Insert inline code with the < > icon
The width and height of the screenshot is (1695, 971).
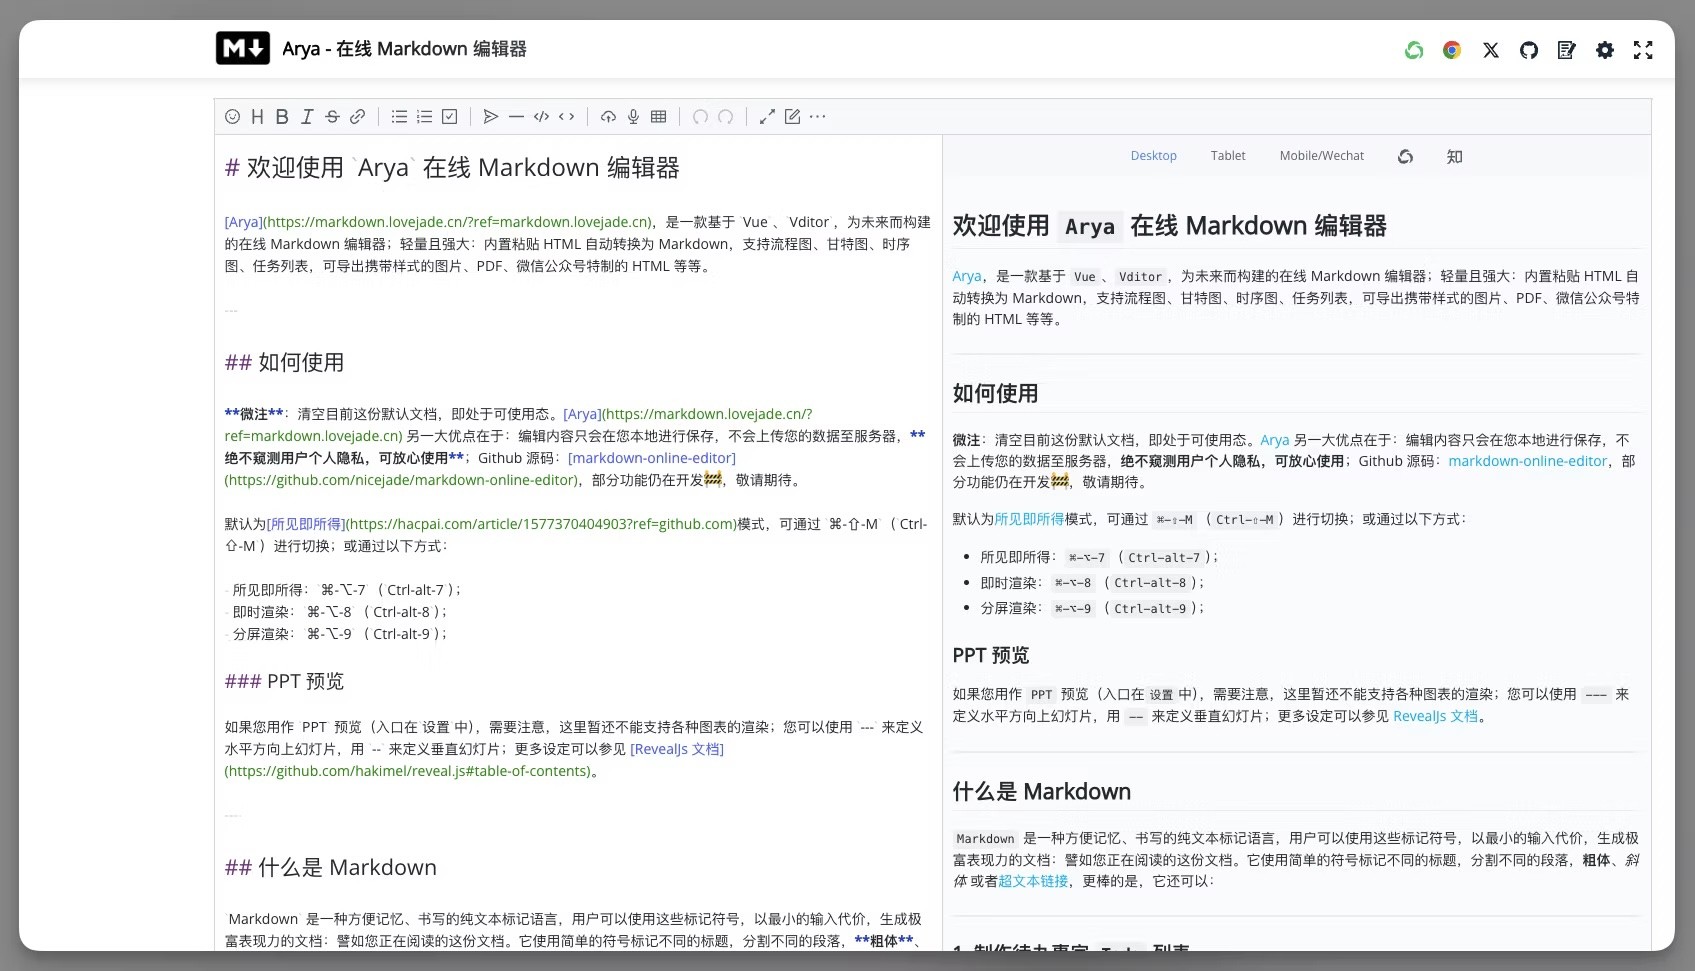(566, 117)
